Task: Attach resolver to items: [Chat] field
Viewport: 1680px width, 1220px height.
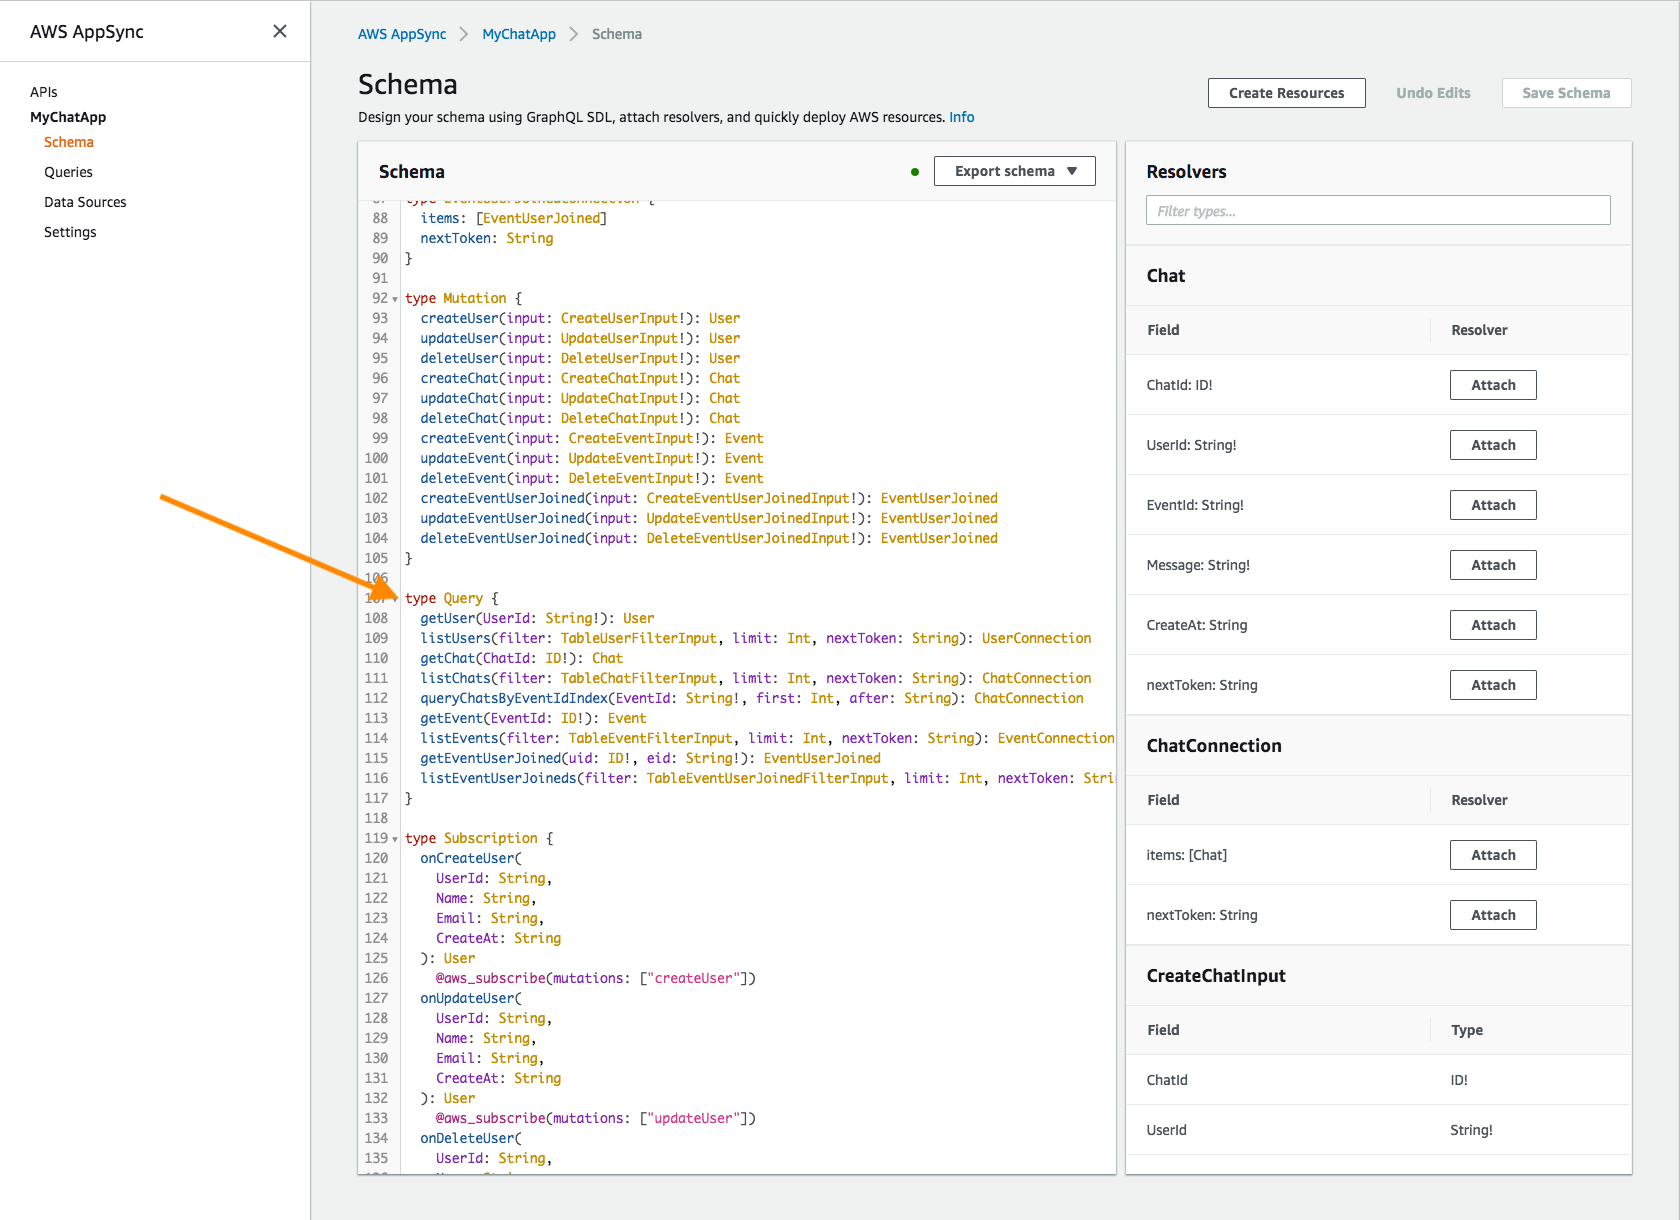Action: pyautogui.click(x=1493, y=855)
